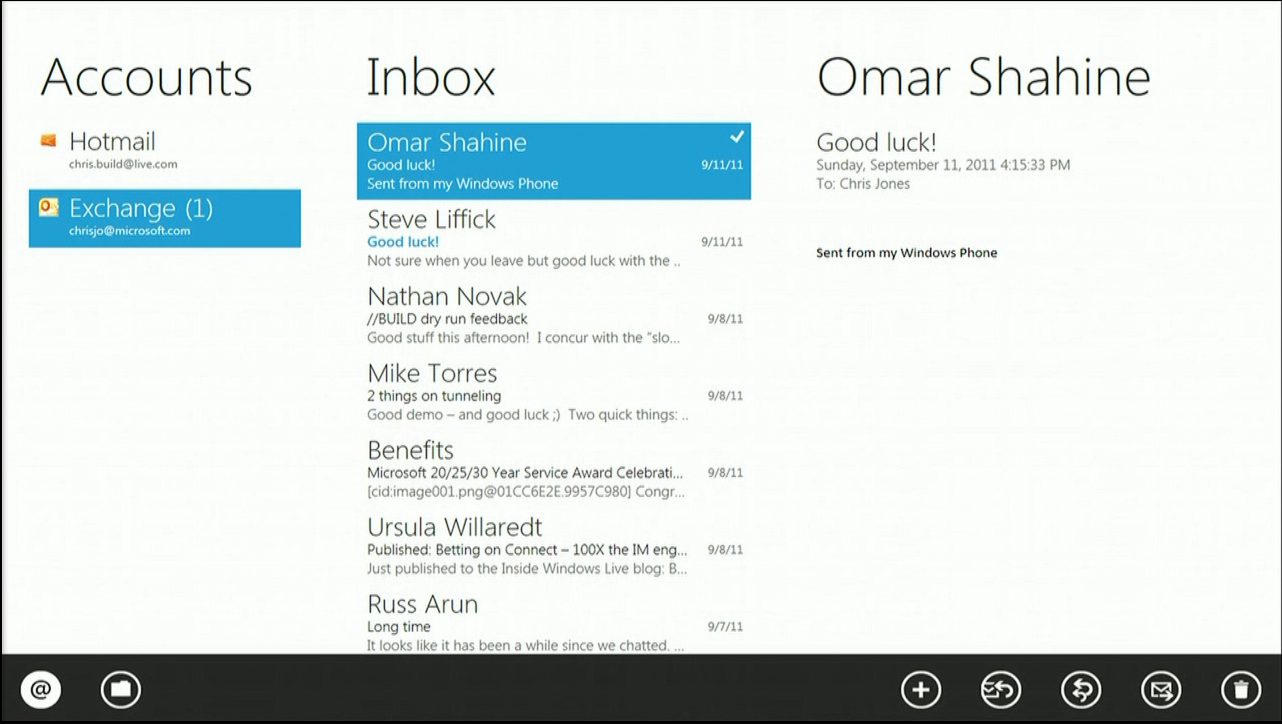The height and width of the screenshot is (724, 1282).
Task: Click the Inbox heading
Action: tap(431, 77)
